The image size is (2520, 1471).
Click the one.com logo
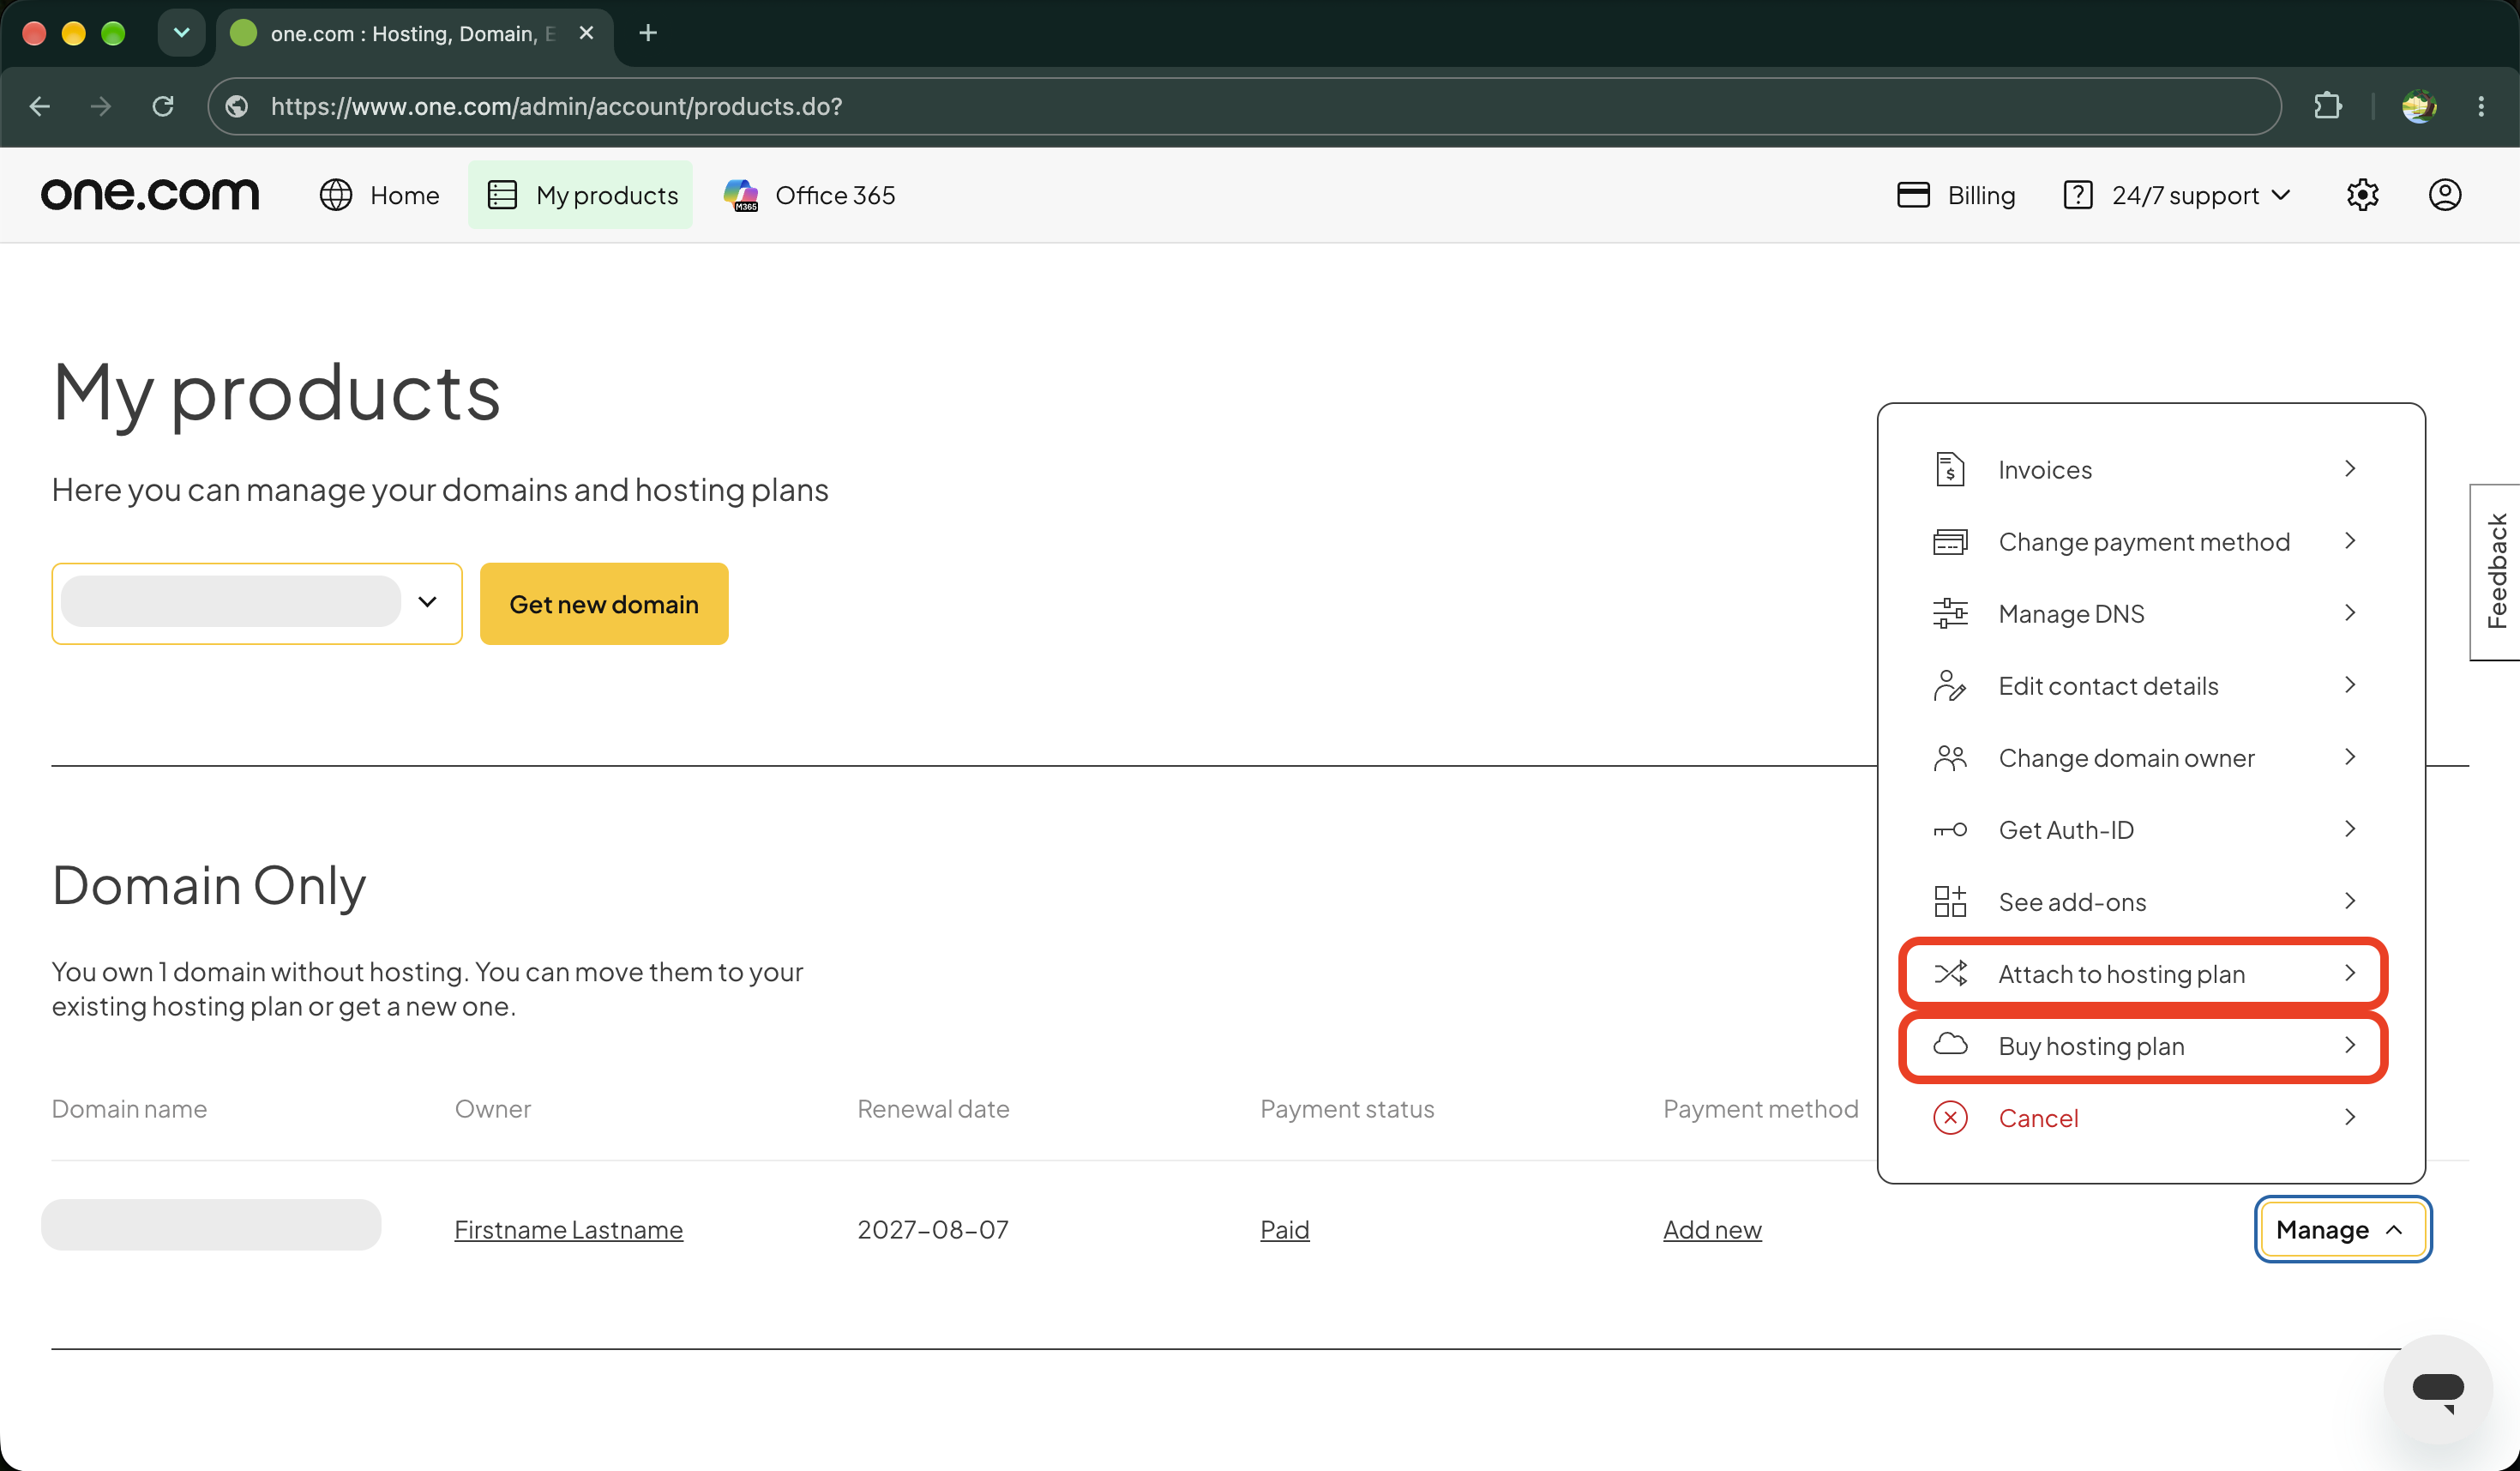(150, 194)
